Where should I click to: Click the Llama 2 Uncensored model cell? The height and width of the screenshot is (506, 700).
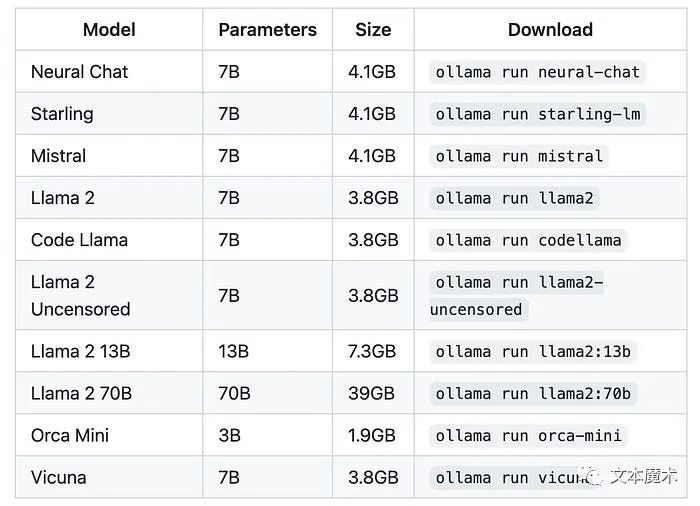coord(80,296)
